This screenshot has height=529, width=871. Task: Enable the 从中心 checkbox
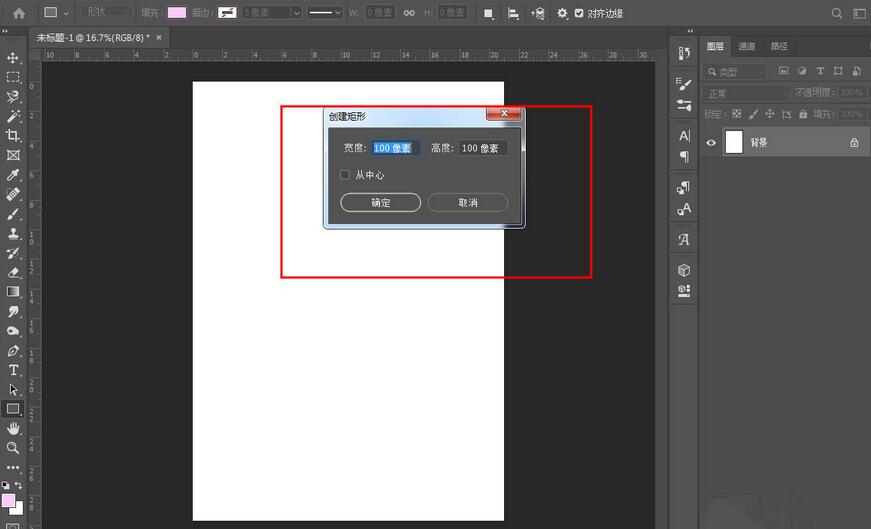pyautogui.click(x=345, y=175)
